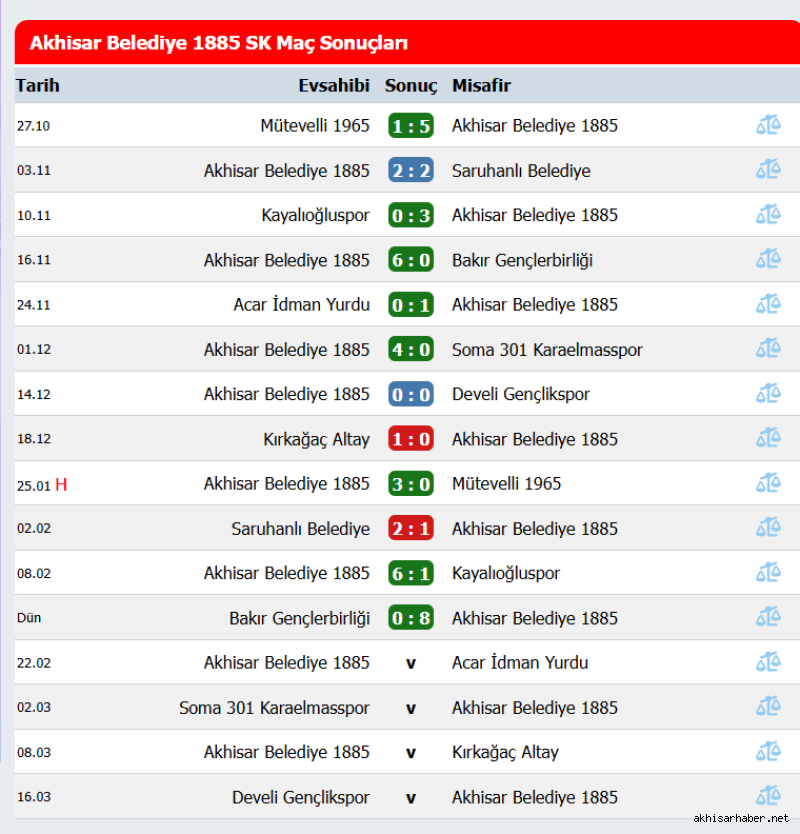Screen dimensions: 800x834
Task: Click the scale icon for the 27.10 match
Action: (x=768, y=125)
